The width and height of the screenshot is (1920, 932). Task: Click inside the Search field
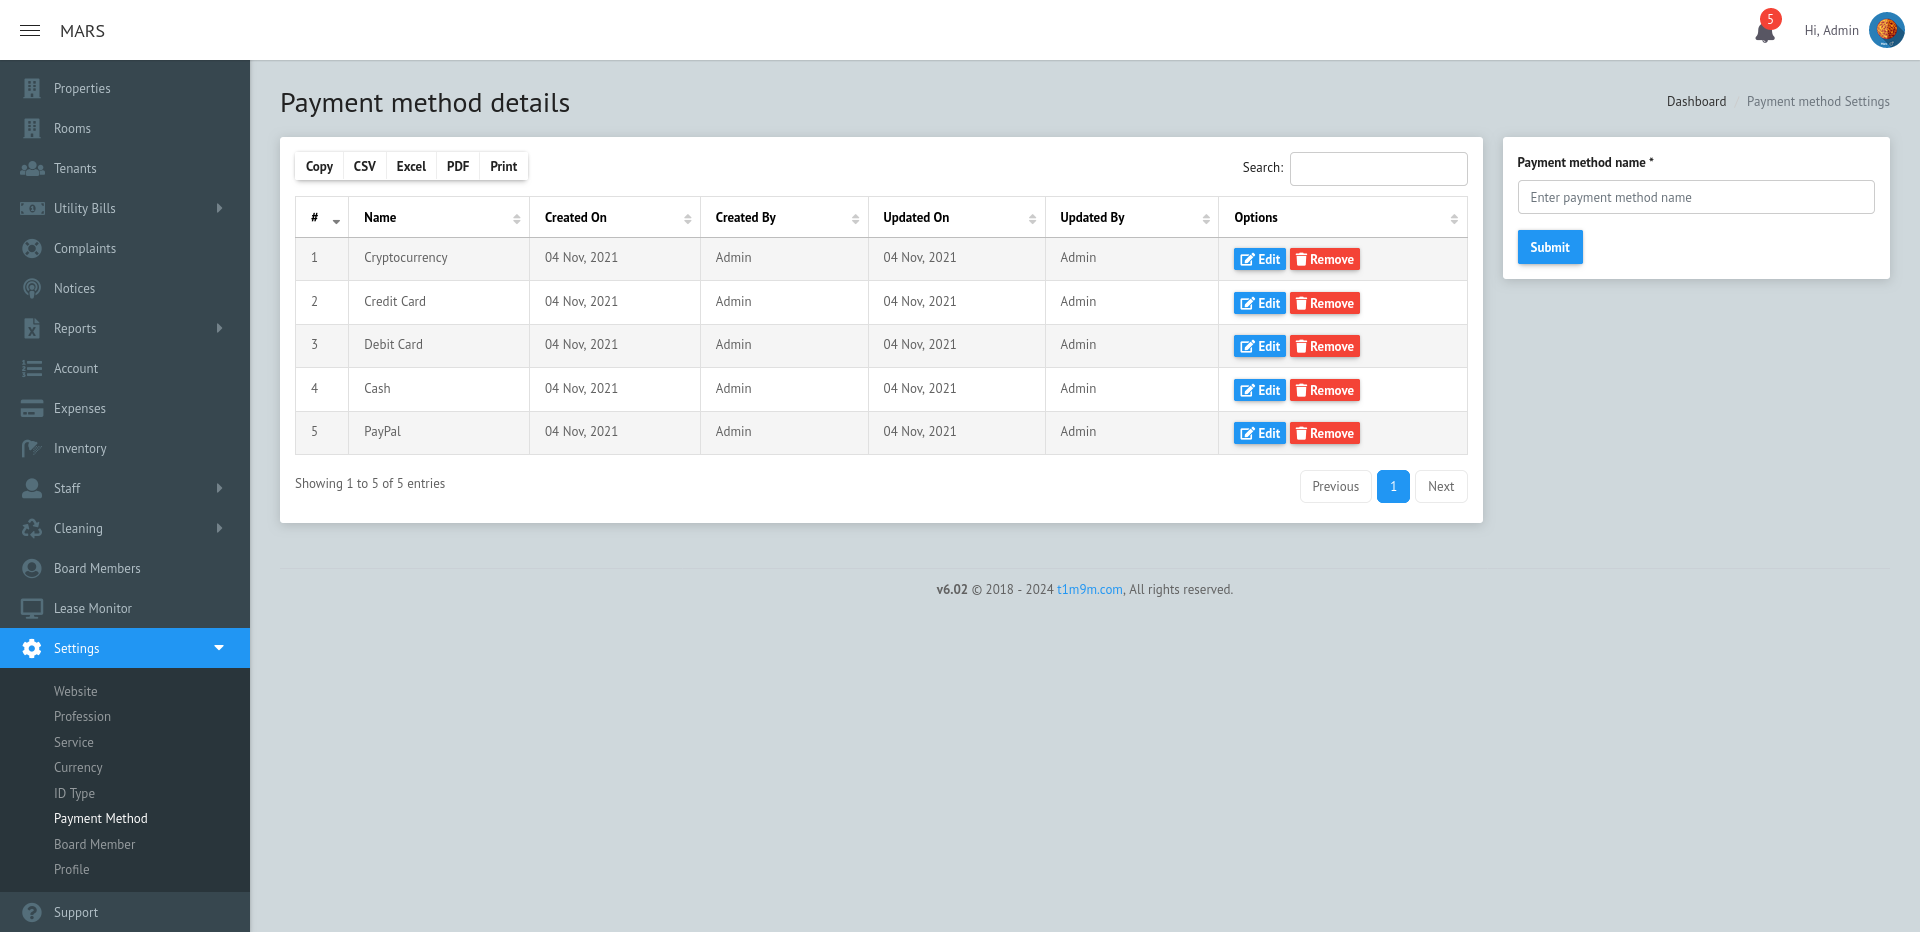[x=1378, y=168]
